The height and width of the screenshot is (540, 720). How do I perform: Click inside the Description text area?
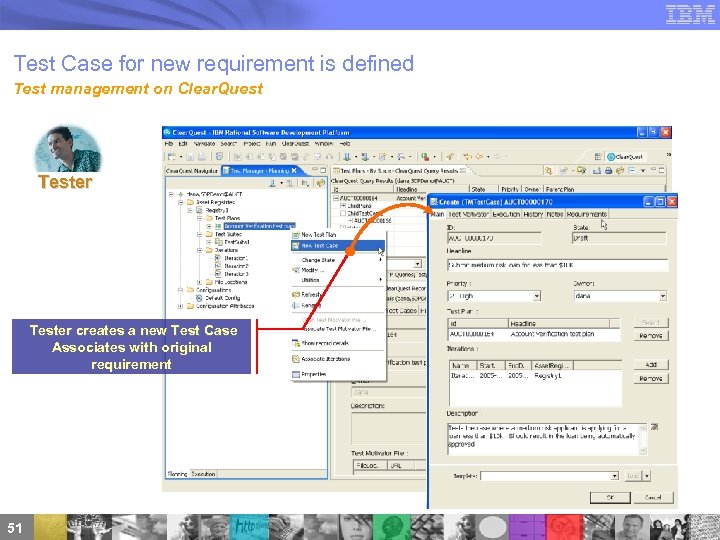(x=543, y=439)
